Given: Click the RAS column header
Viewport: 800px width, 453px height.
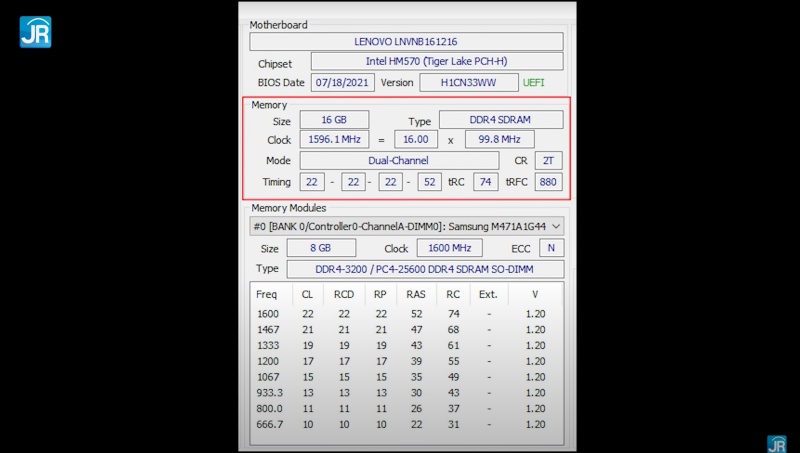Looking at the screenshot, I should pos(416,294).
